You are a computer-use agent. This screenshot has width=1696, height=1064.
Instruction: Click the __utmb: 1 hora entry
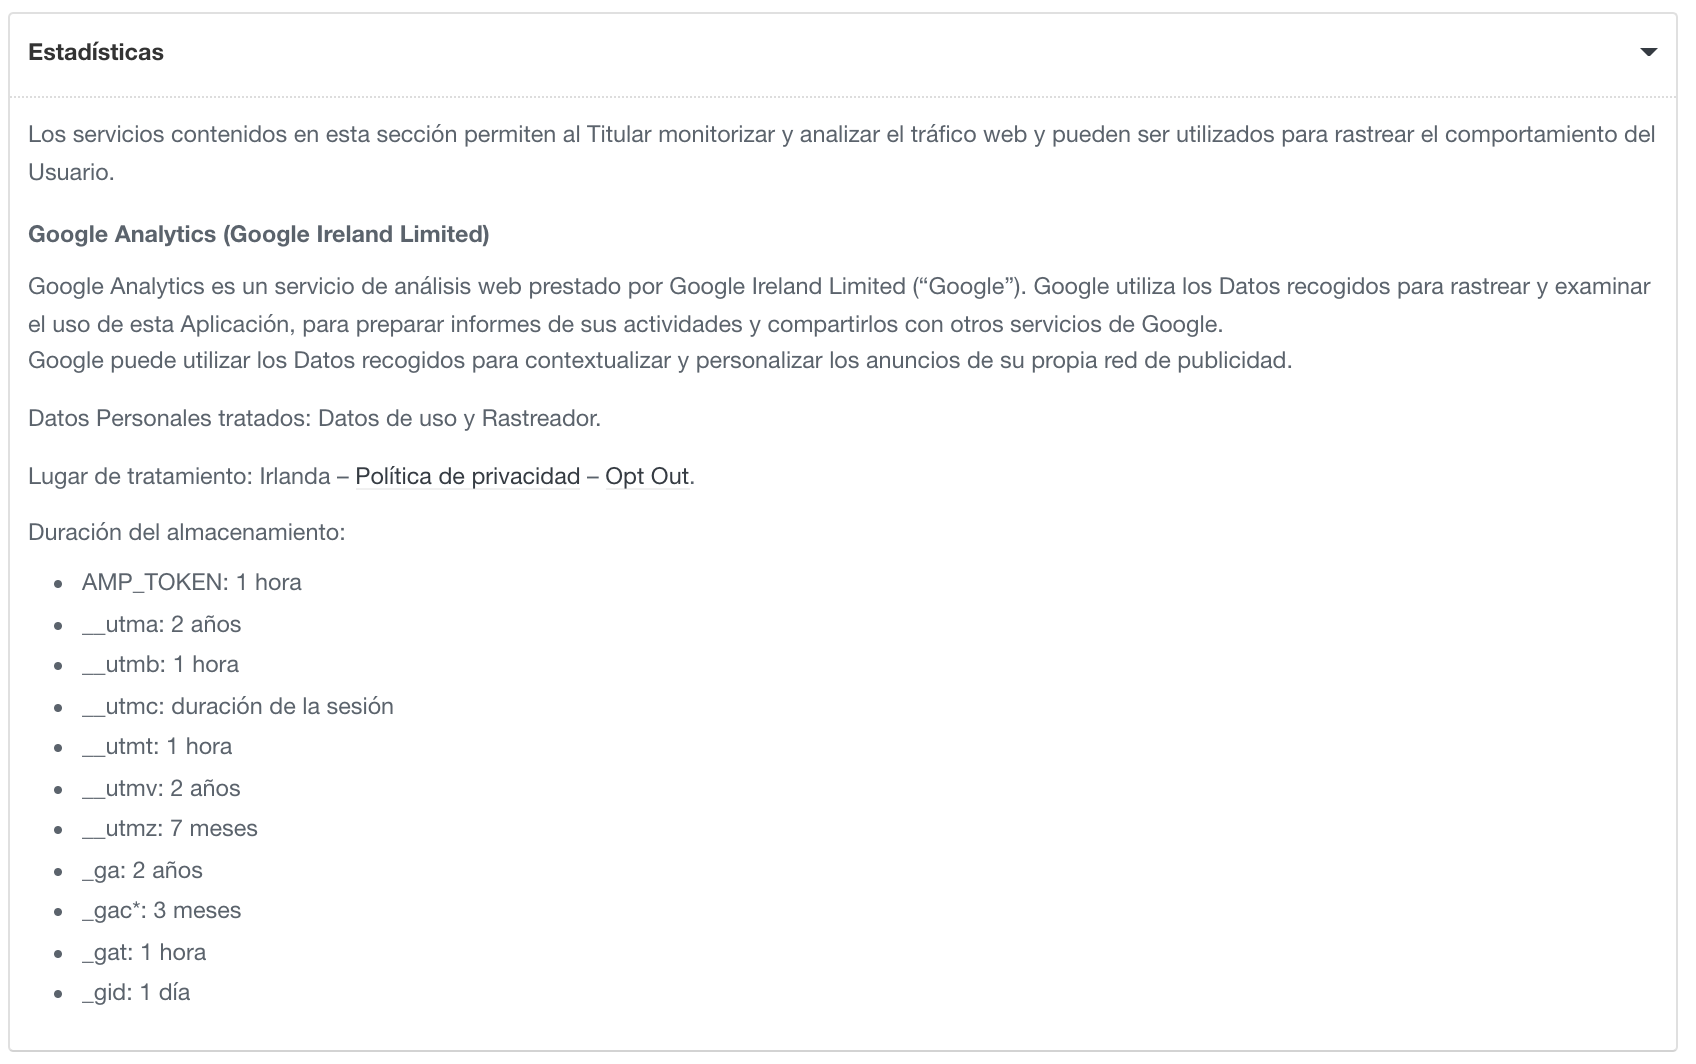click(x=160, y=664)
